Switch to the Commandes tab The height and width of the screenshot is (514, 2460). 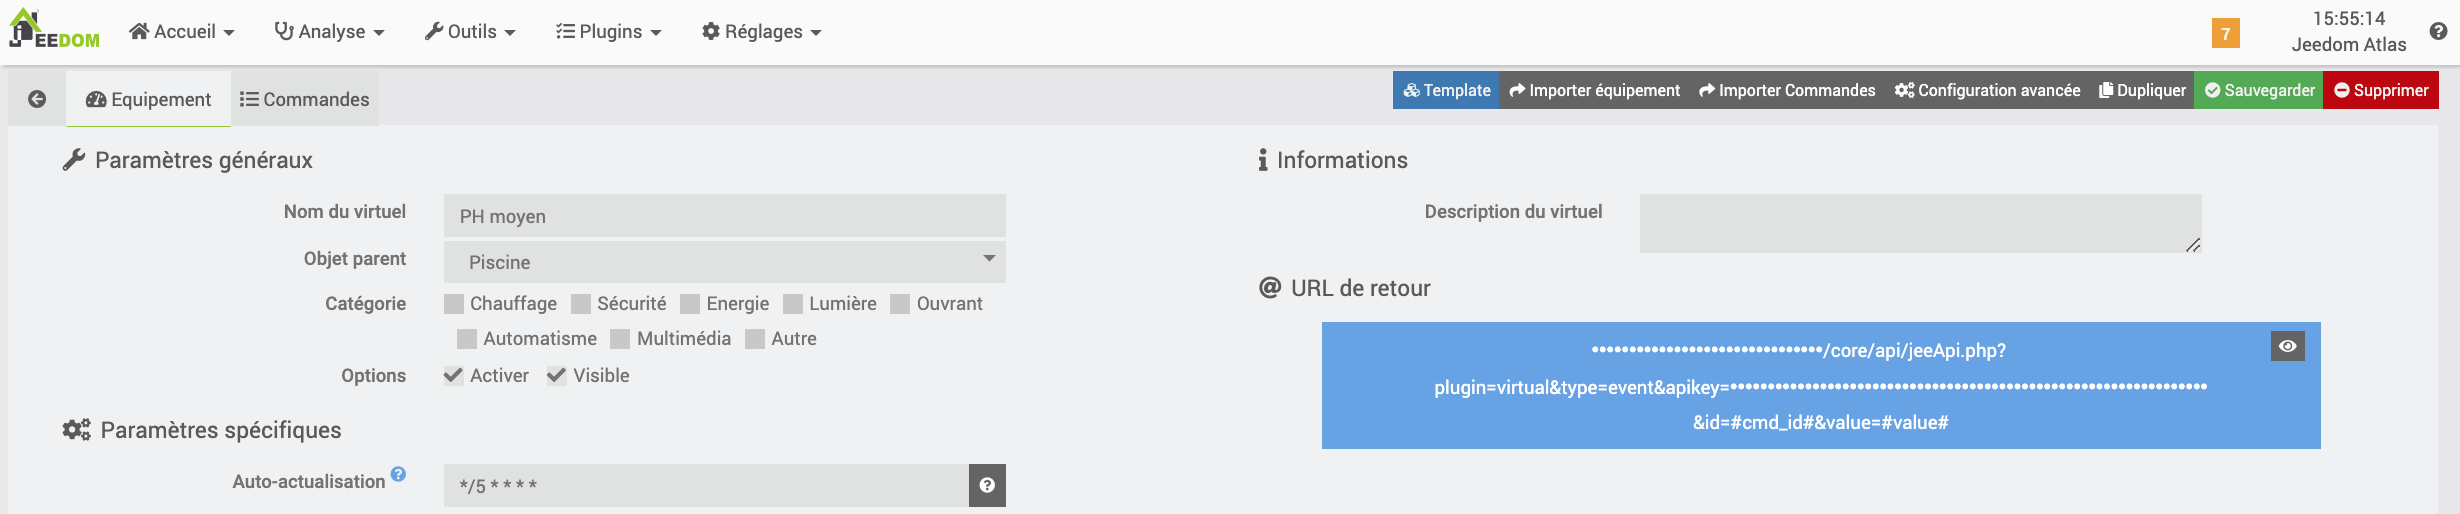305,99
